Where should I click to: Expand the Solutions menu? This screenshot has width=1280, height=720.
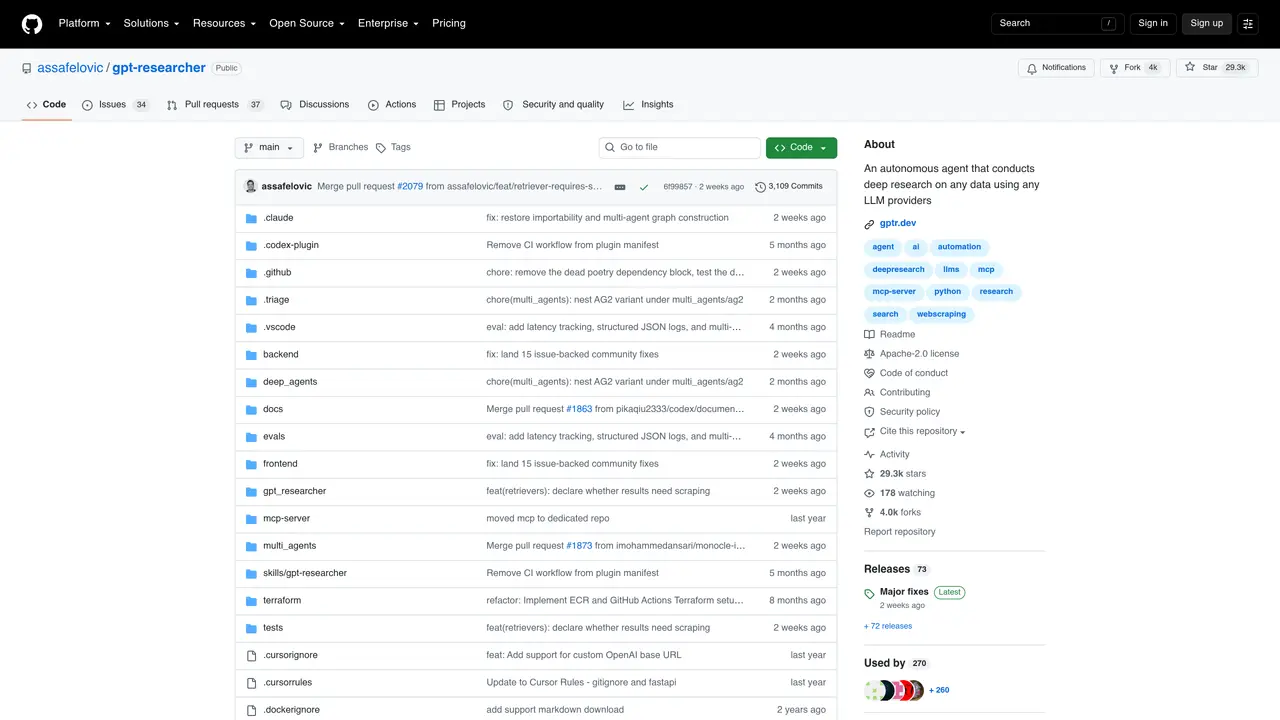pos(151,23)
